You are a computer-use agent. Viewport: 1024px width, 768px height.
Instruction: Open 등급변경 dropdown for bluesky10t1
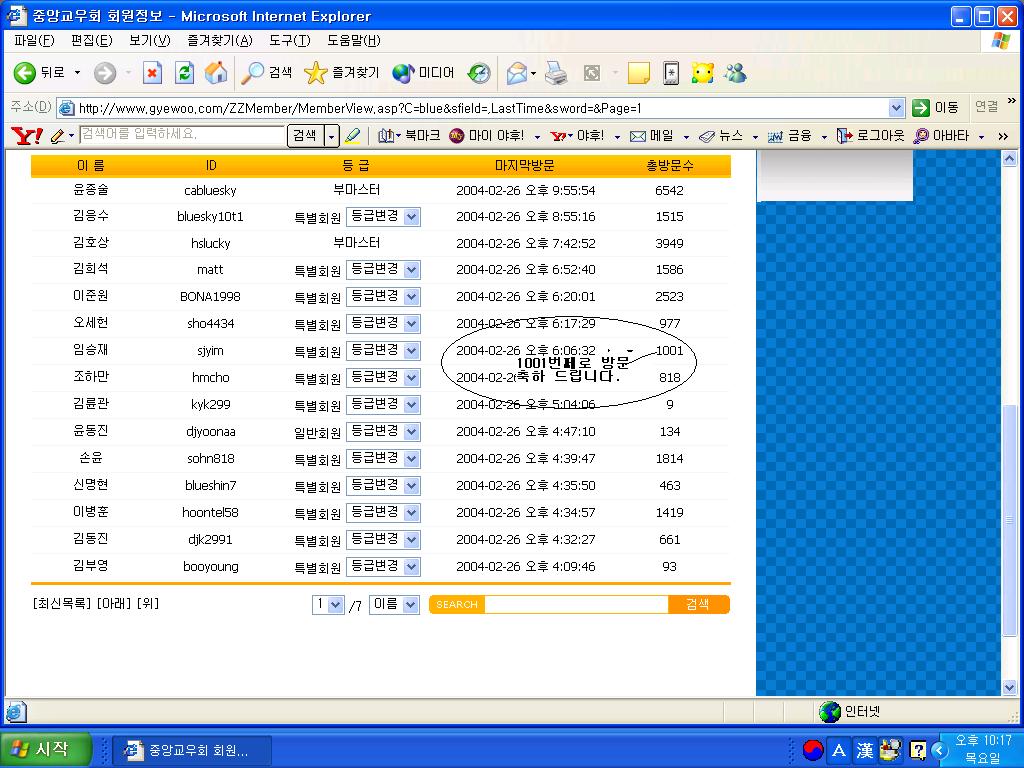411,217
